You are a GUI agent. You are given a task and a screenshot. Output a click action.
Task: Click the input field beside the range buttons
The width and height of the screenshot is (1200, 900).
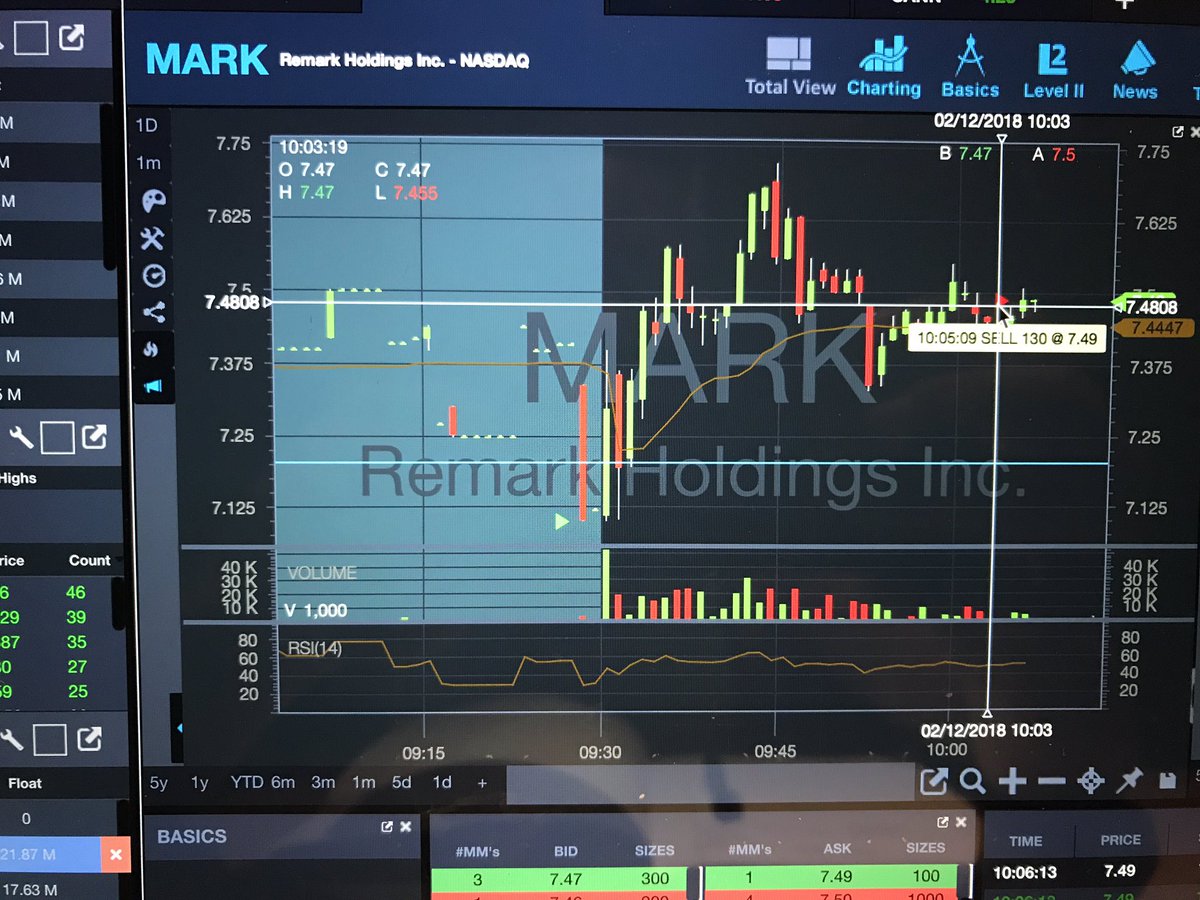pos(711,784)
